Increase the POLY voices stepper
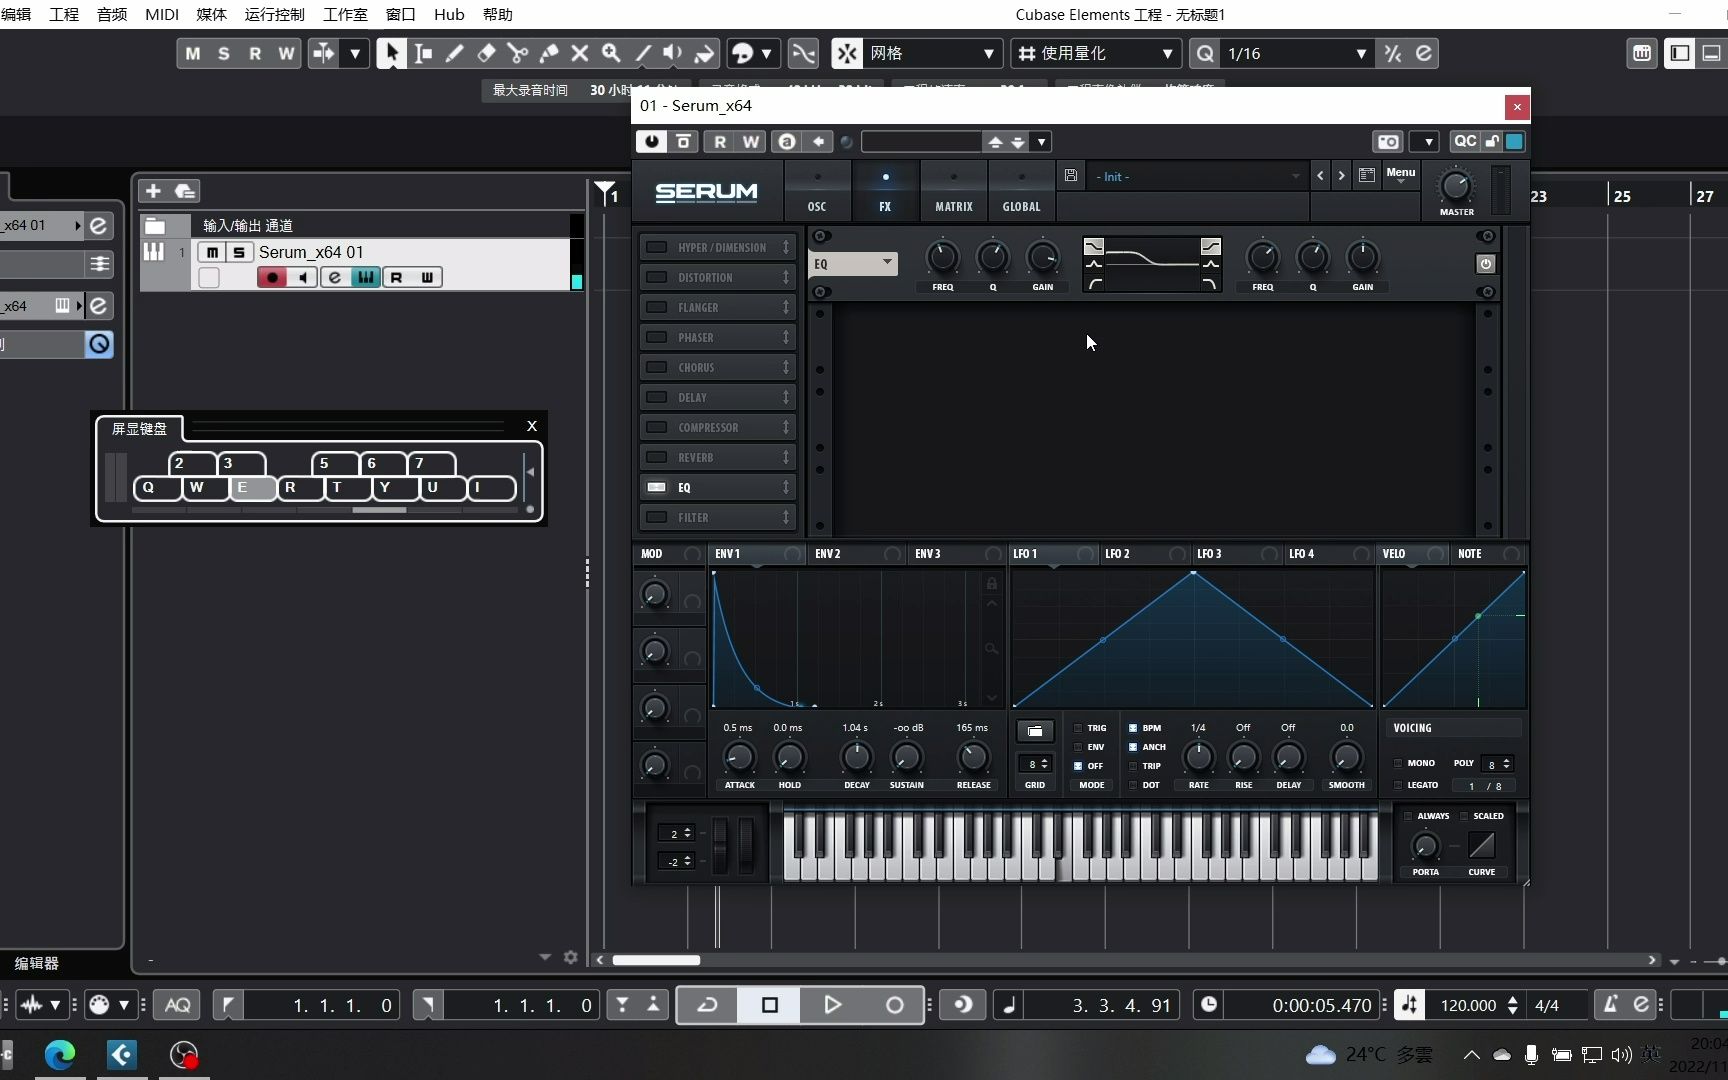 tap(1506, 760)
